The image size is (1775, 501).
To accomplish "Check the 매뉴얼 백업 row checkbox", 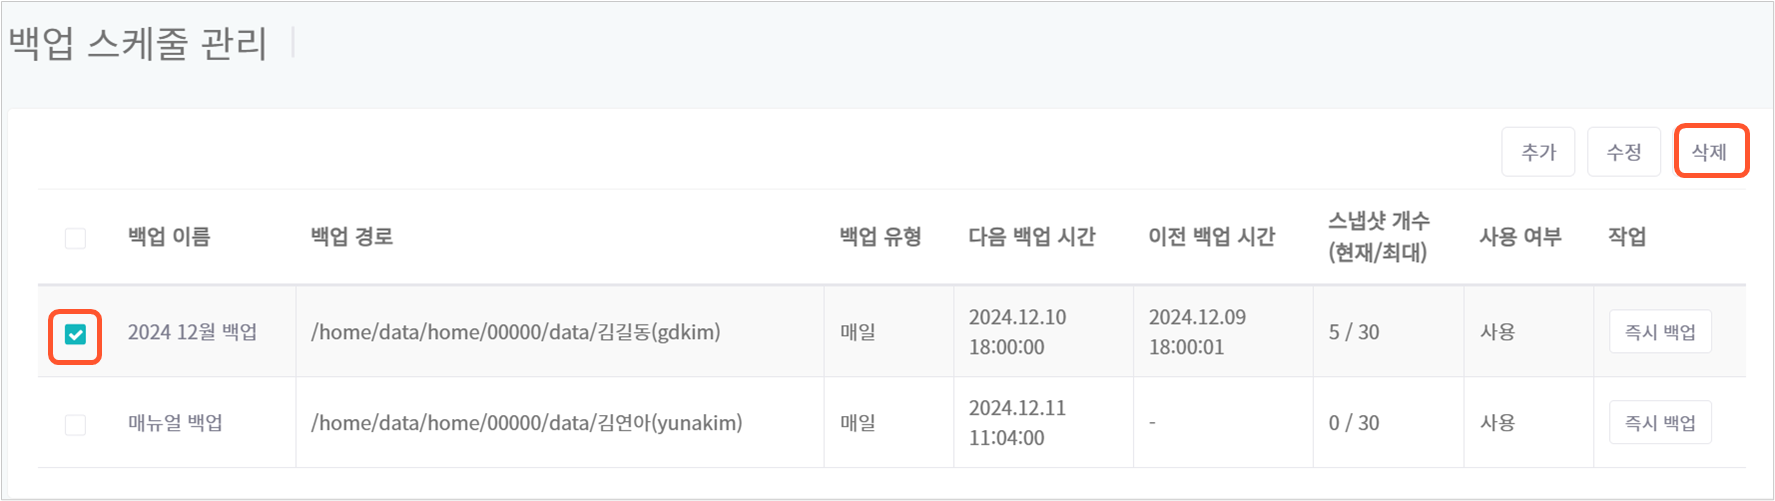I will (x=75, y=425).
